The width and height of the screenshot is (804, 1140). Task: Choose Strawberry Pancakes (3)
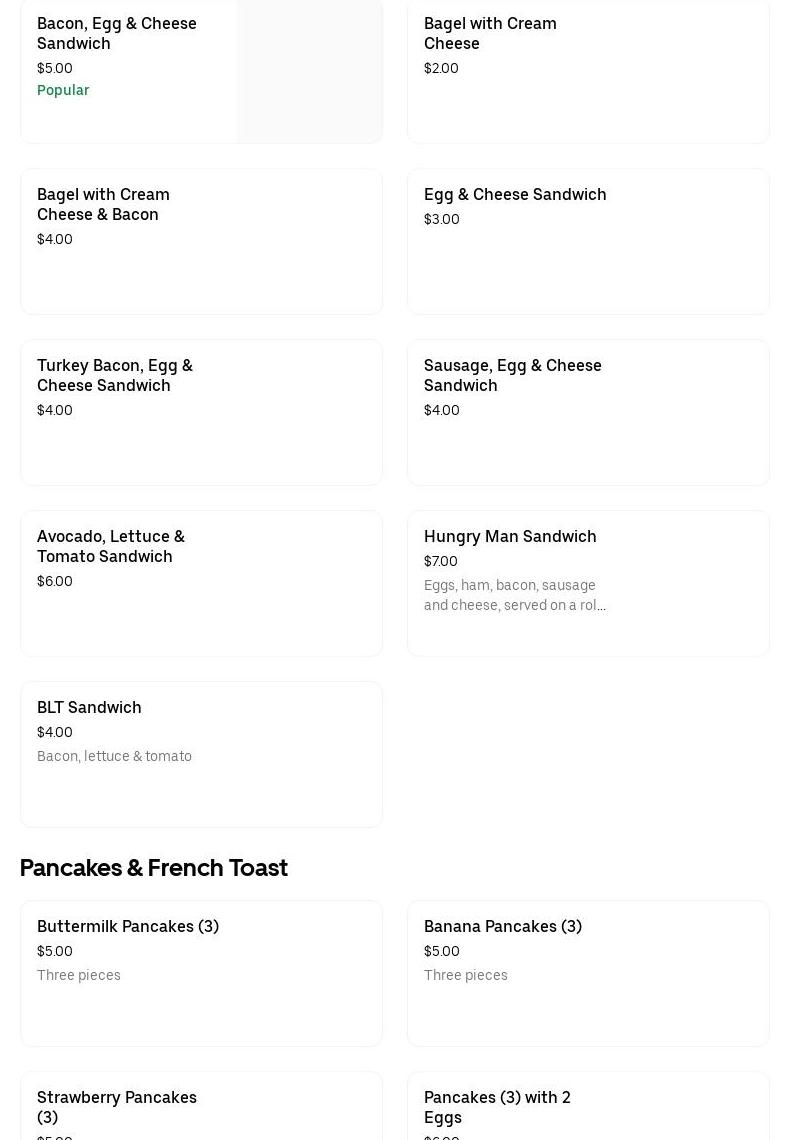117,1106
